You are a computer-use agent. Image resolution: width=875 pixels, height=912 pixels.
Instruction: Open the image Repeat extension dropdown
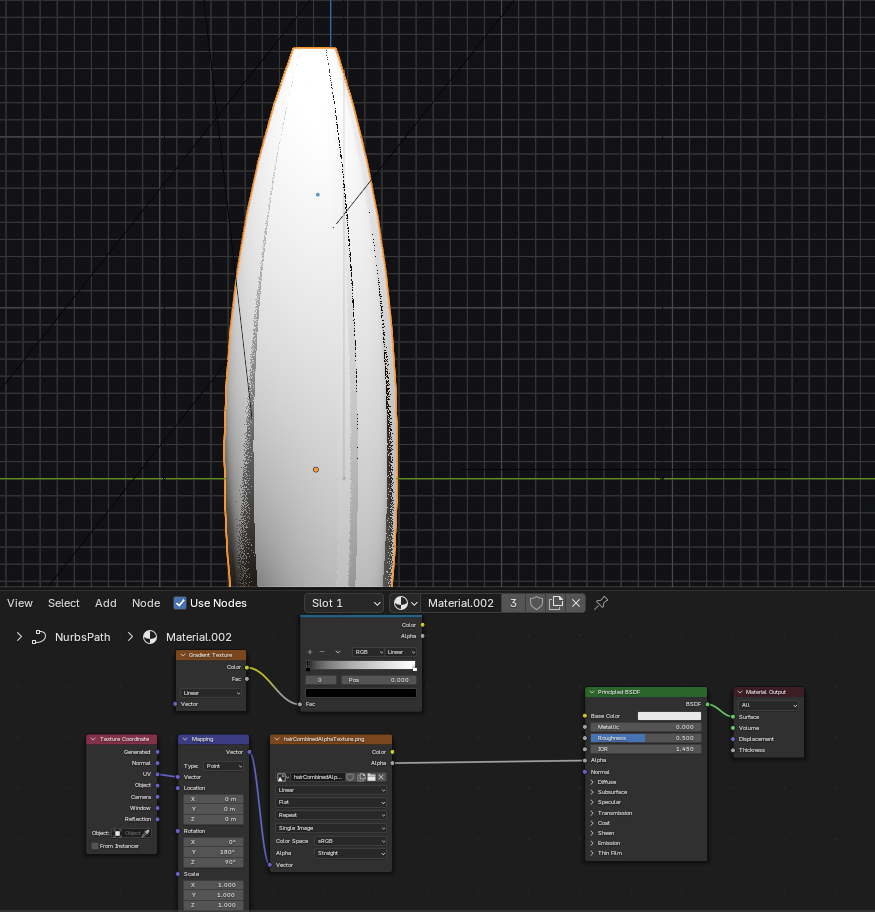coord(330,815)
